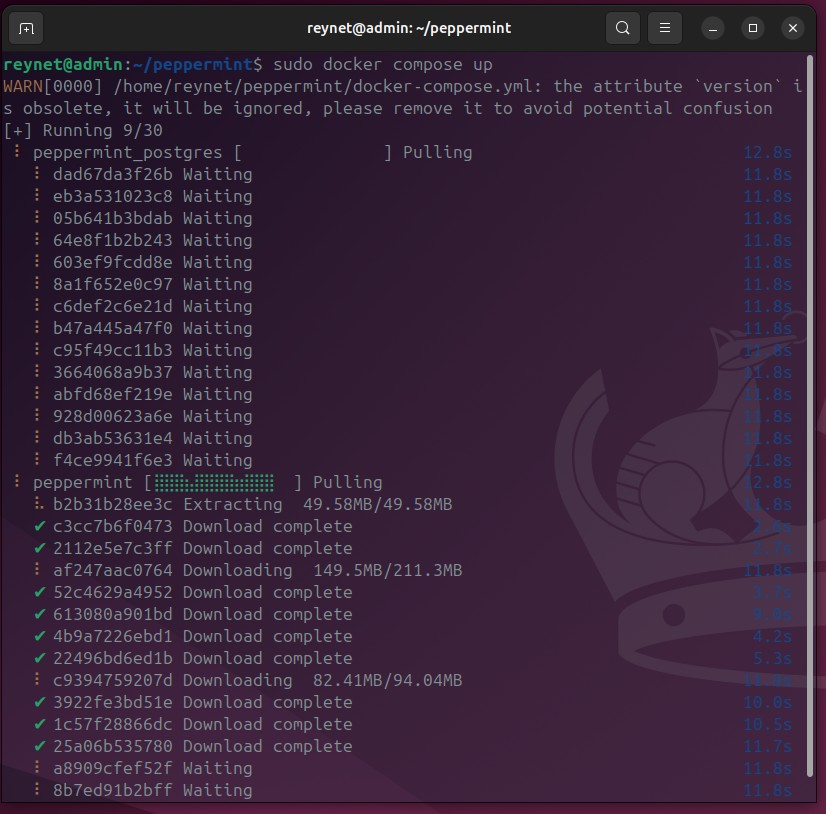
Task: Click layer hash 'a8909cfef52f'
Action: (x=113, y=769)
